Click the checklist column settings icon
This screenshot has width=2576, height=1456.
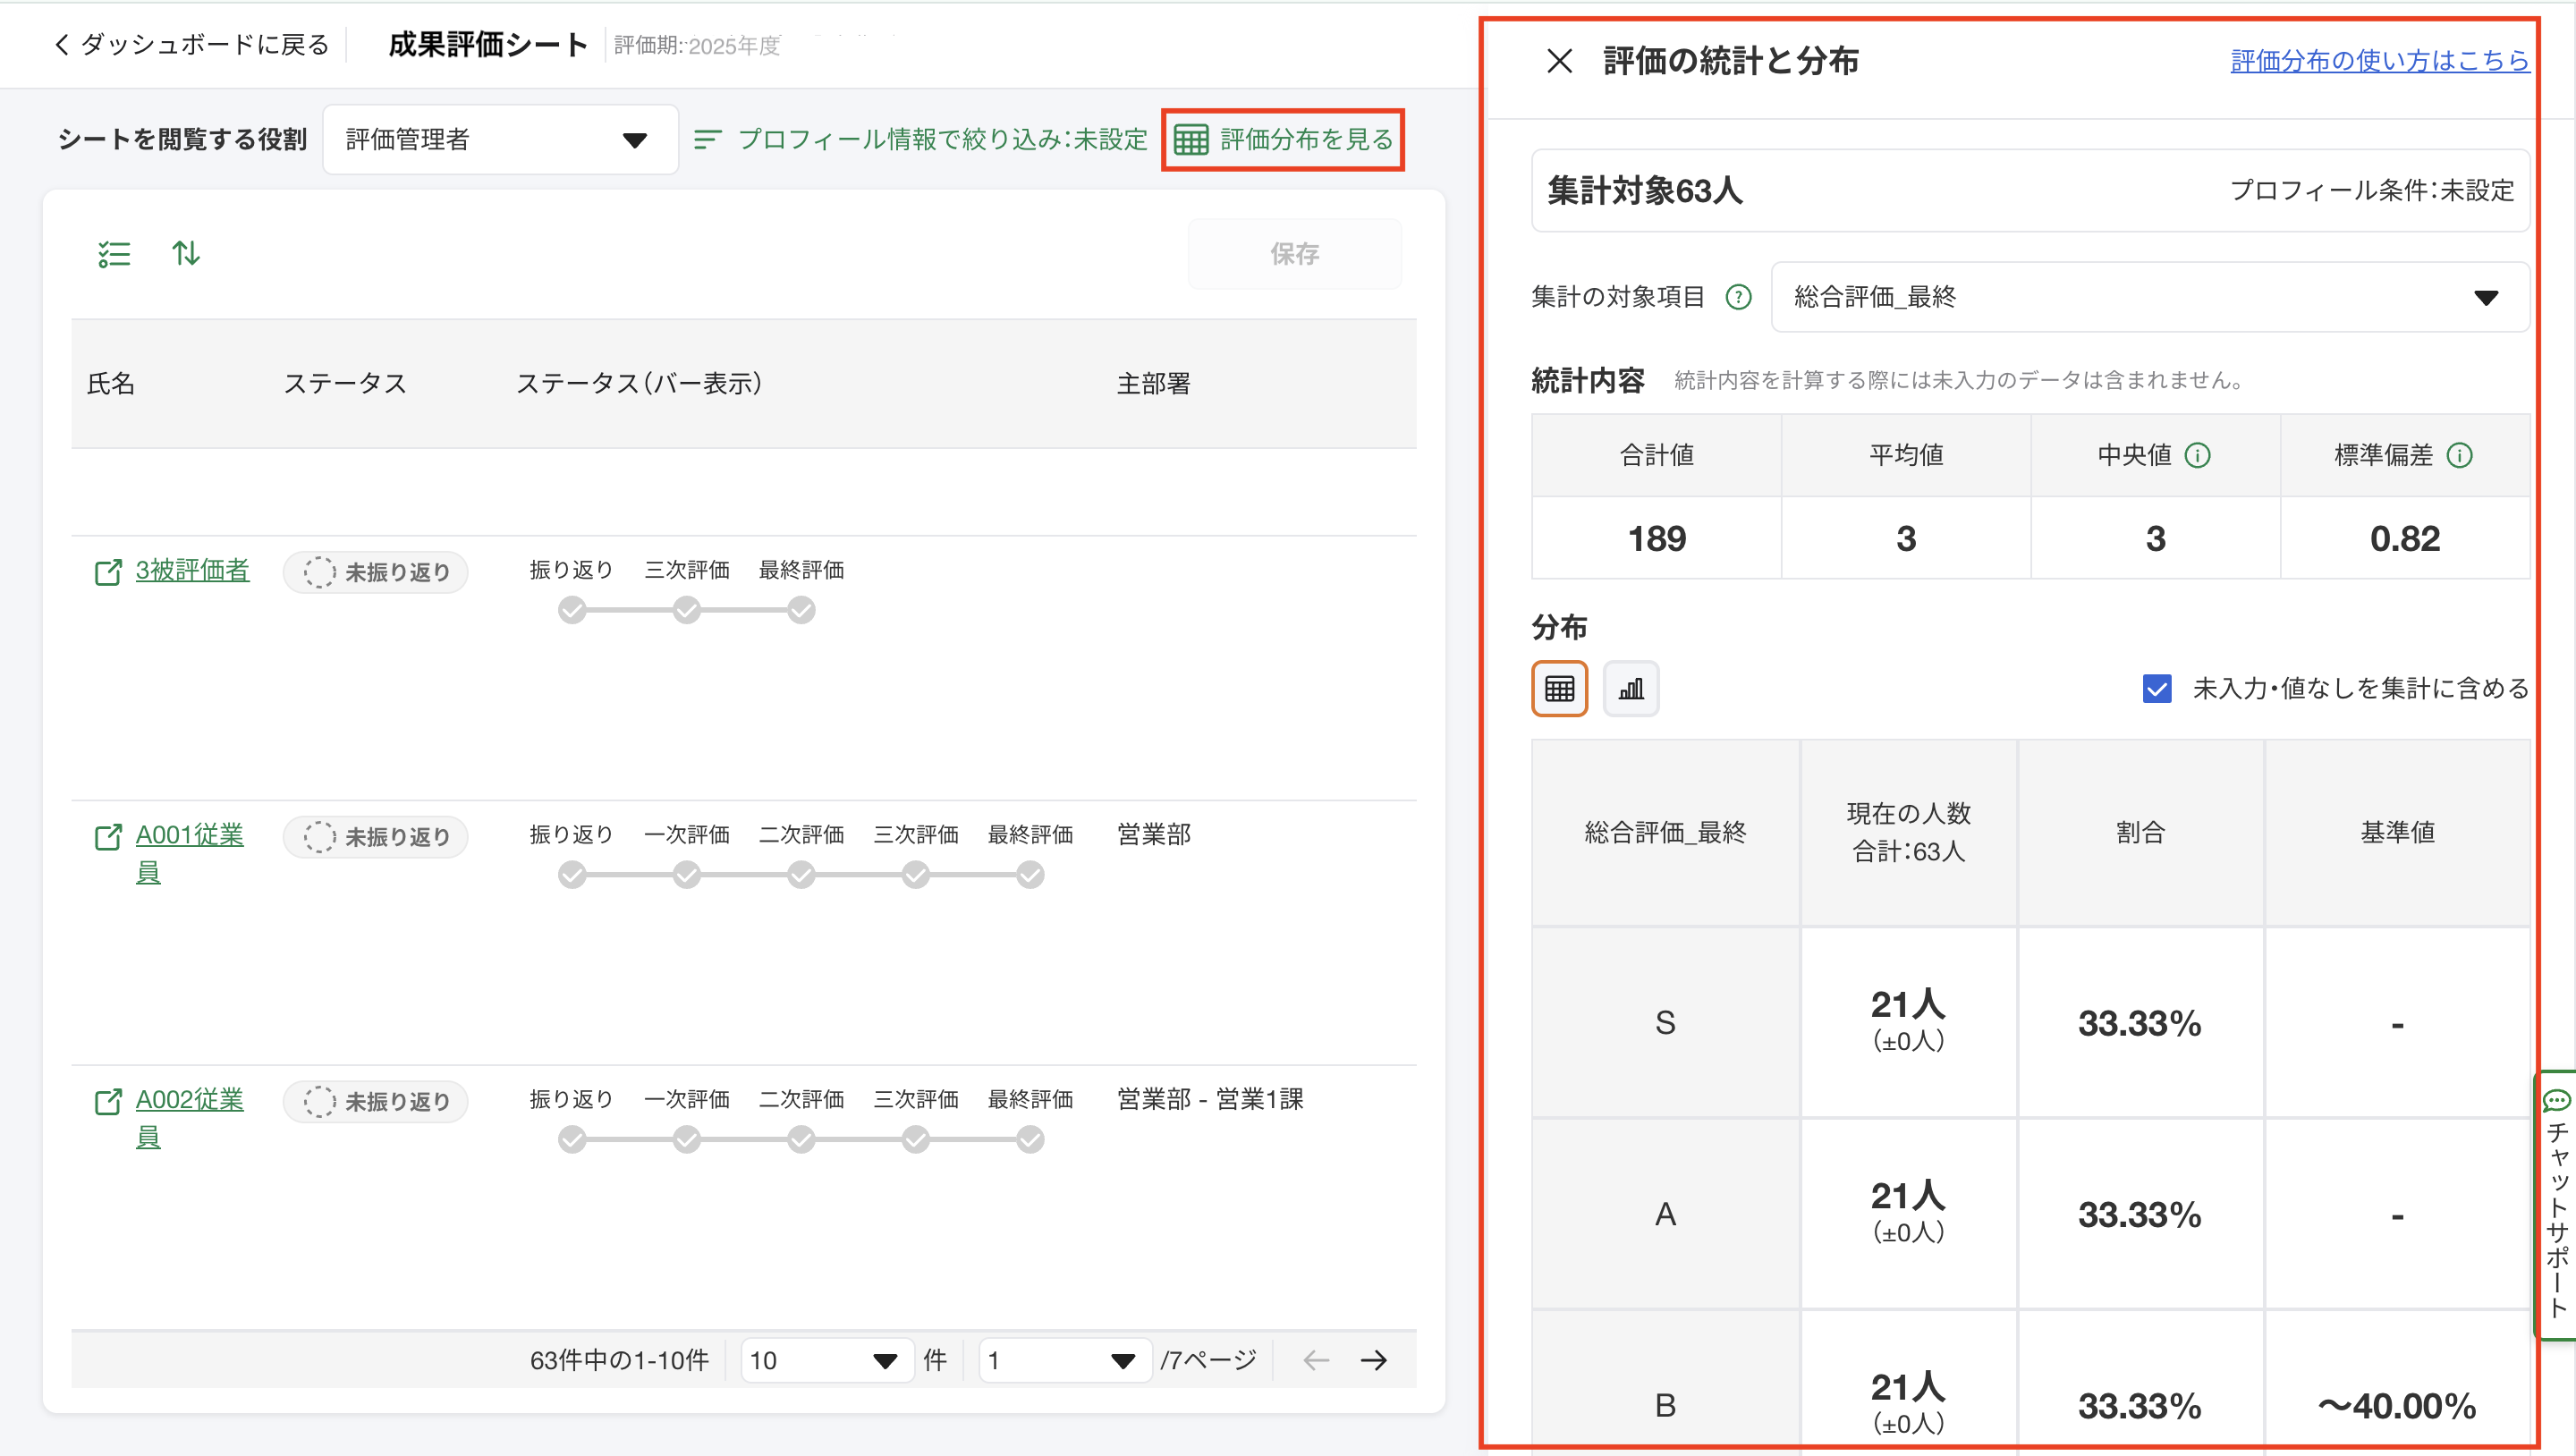coord(114,254)
